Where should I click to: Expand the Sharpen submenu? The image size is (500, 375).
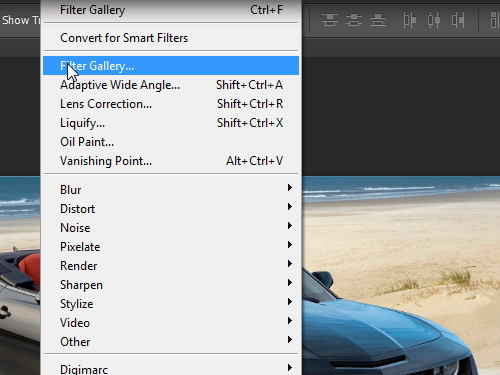point(171,285)
